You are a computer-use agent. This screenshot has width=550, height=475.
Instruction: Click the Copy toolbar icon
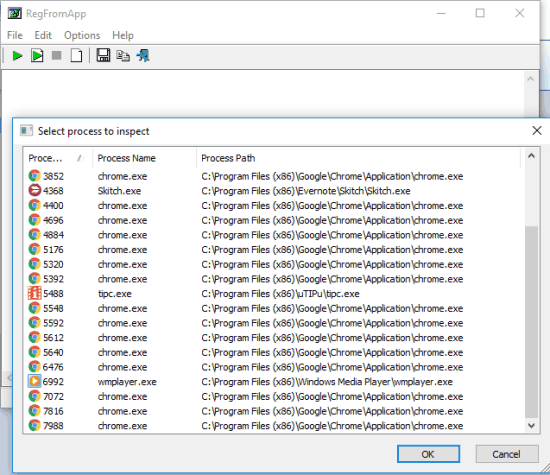pyautogui.click(x=123, y=56)
